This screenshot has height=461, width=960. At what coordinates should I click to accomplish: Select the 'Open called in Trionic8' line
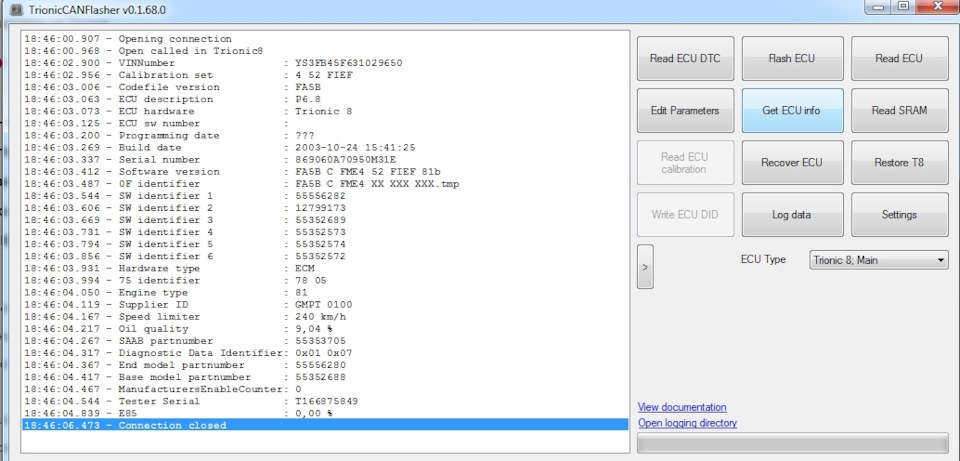pos(325,51)
